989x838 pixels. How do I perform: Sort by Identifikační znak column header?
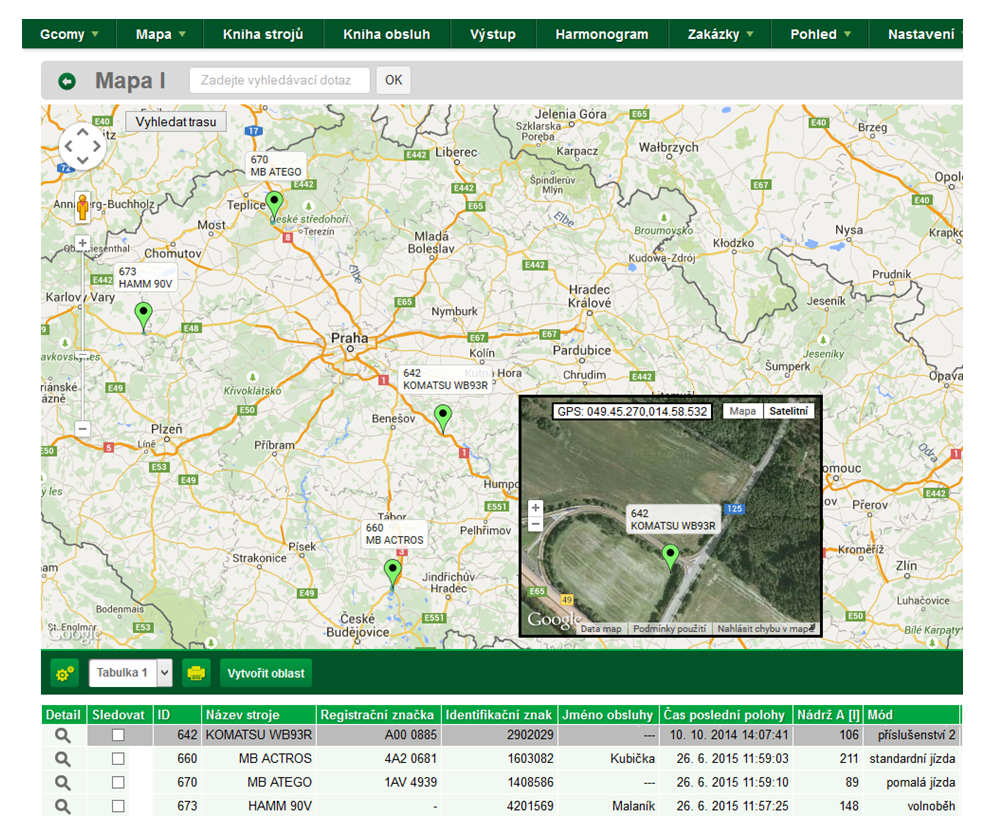tap(498, 715)
